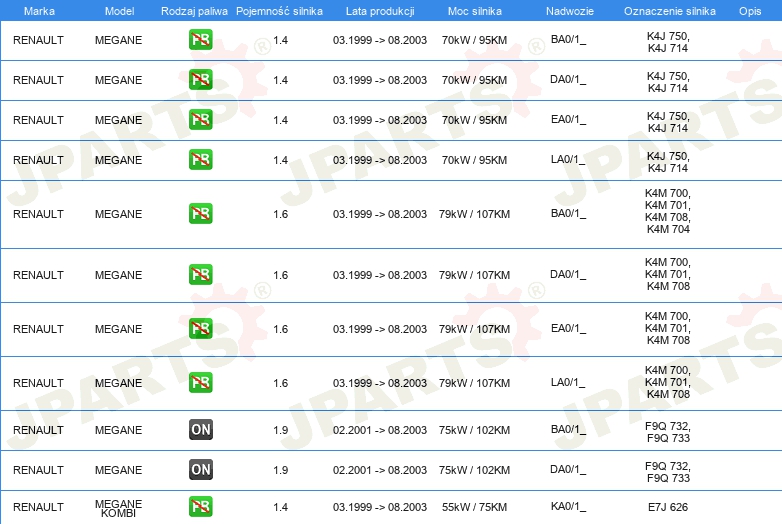Select the 1.4 capacity in the EA0/1_ row
Screen dimensions: 782x524
280,120
